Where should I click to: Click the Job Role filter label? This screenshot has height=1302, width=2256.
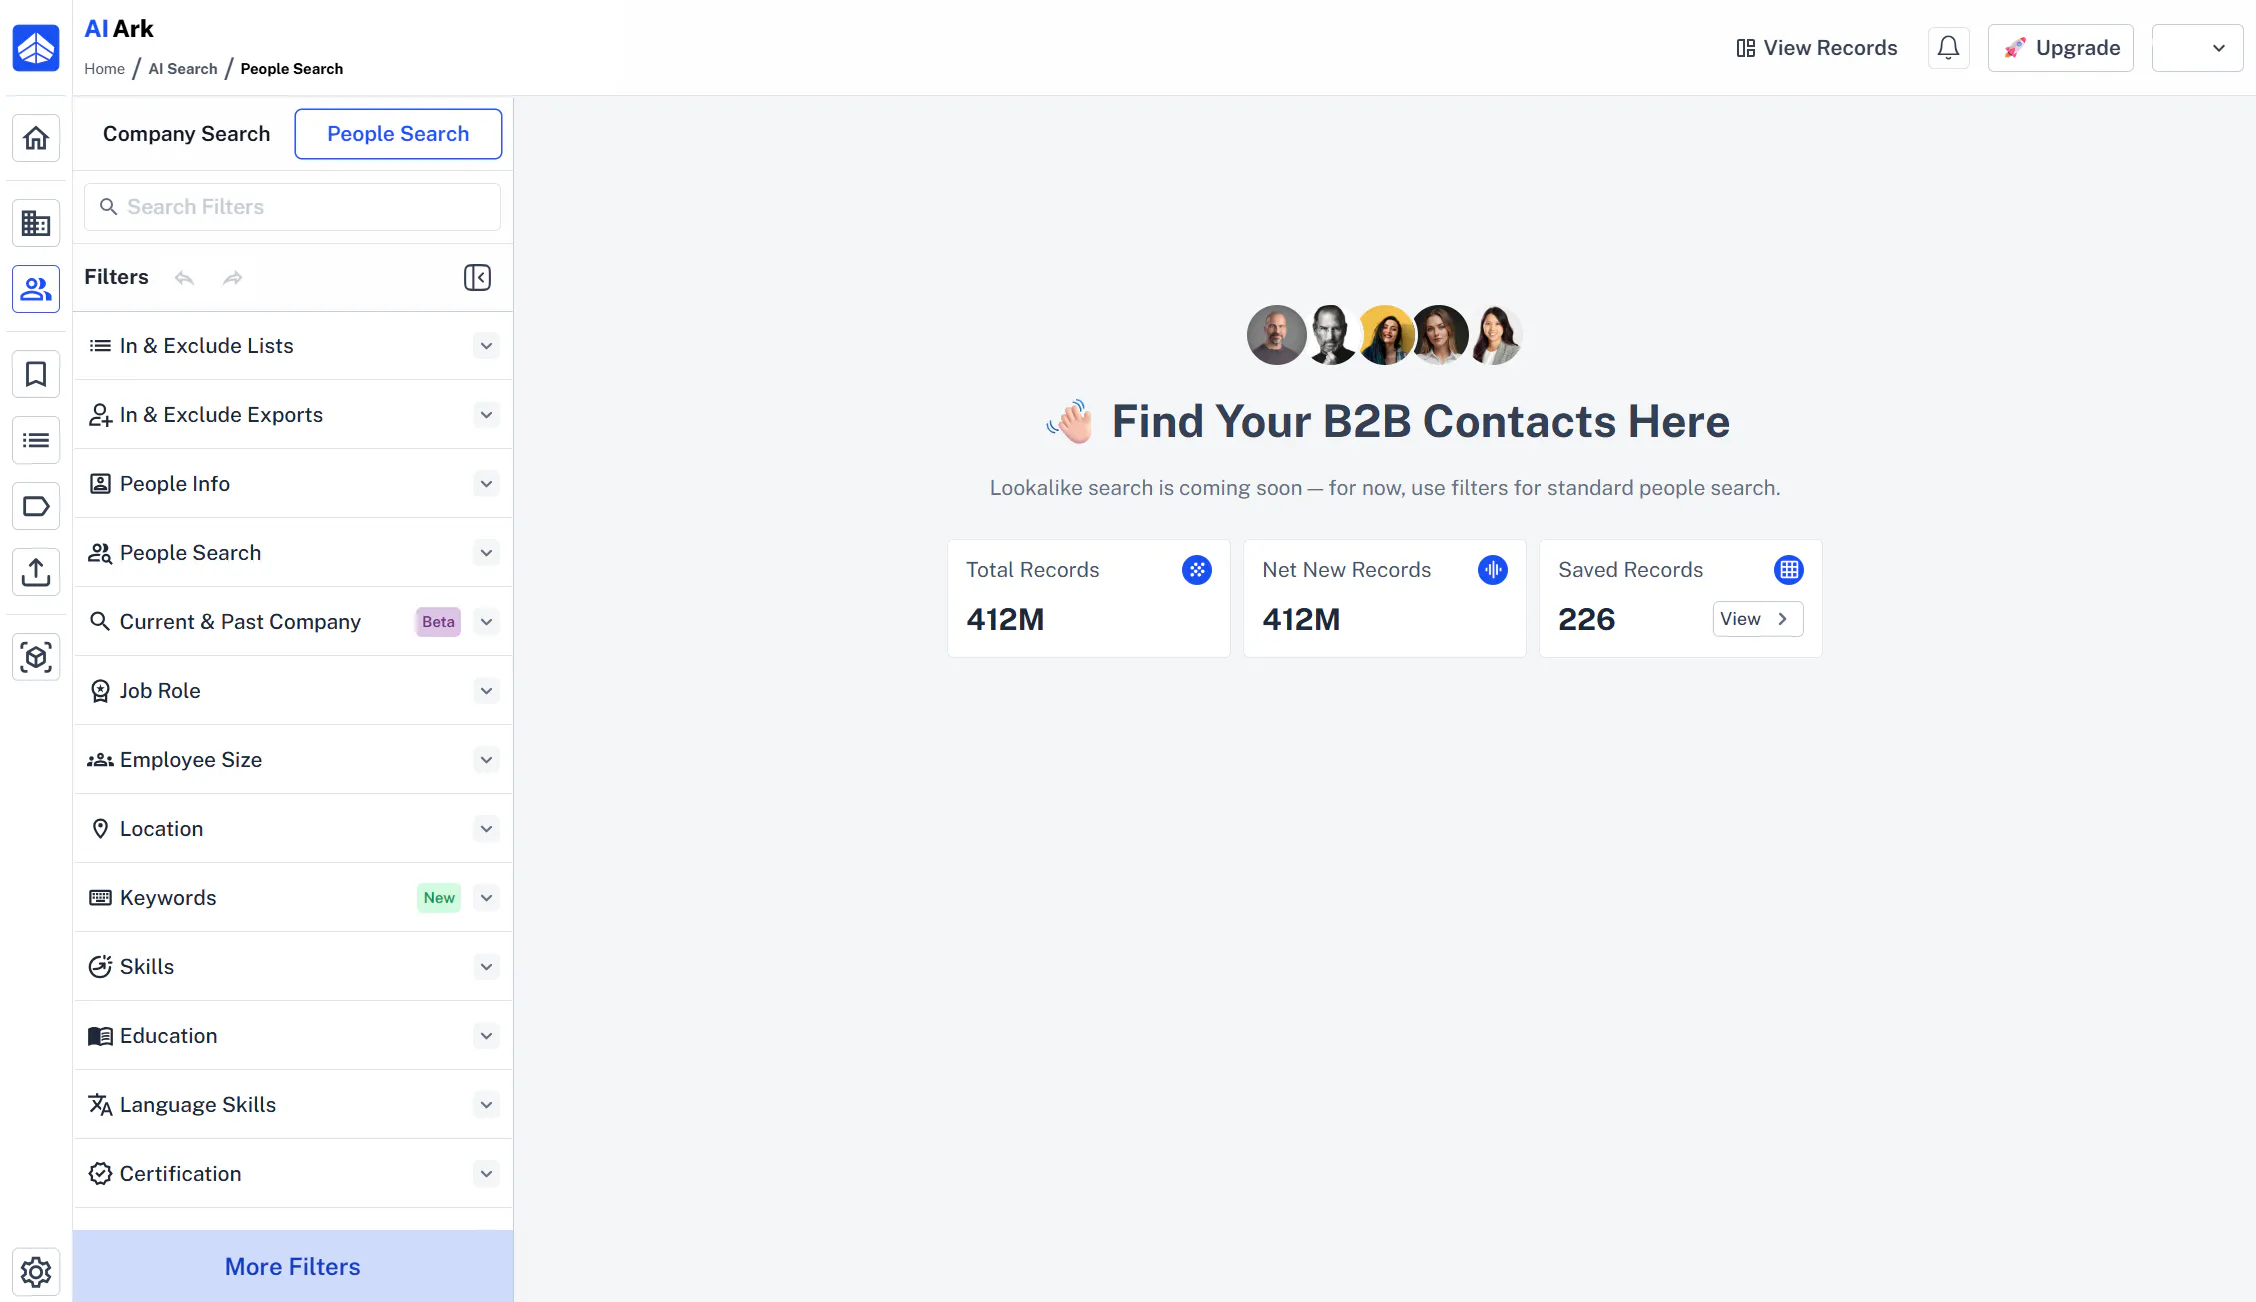(160, 691)
